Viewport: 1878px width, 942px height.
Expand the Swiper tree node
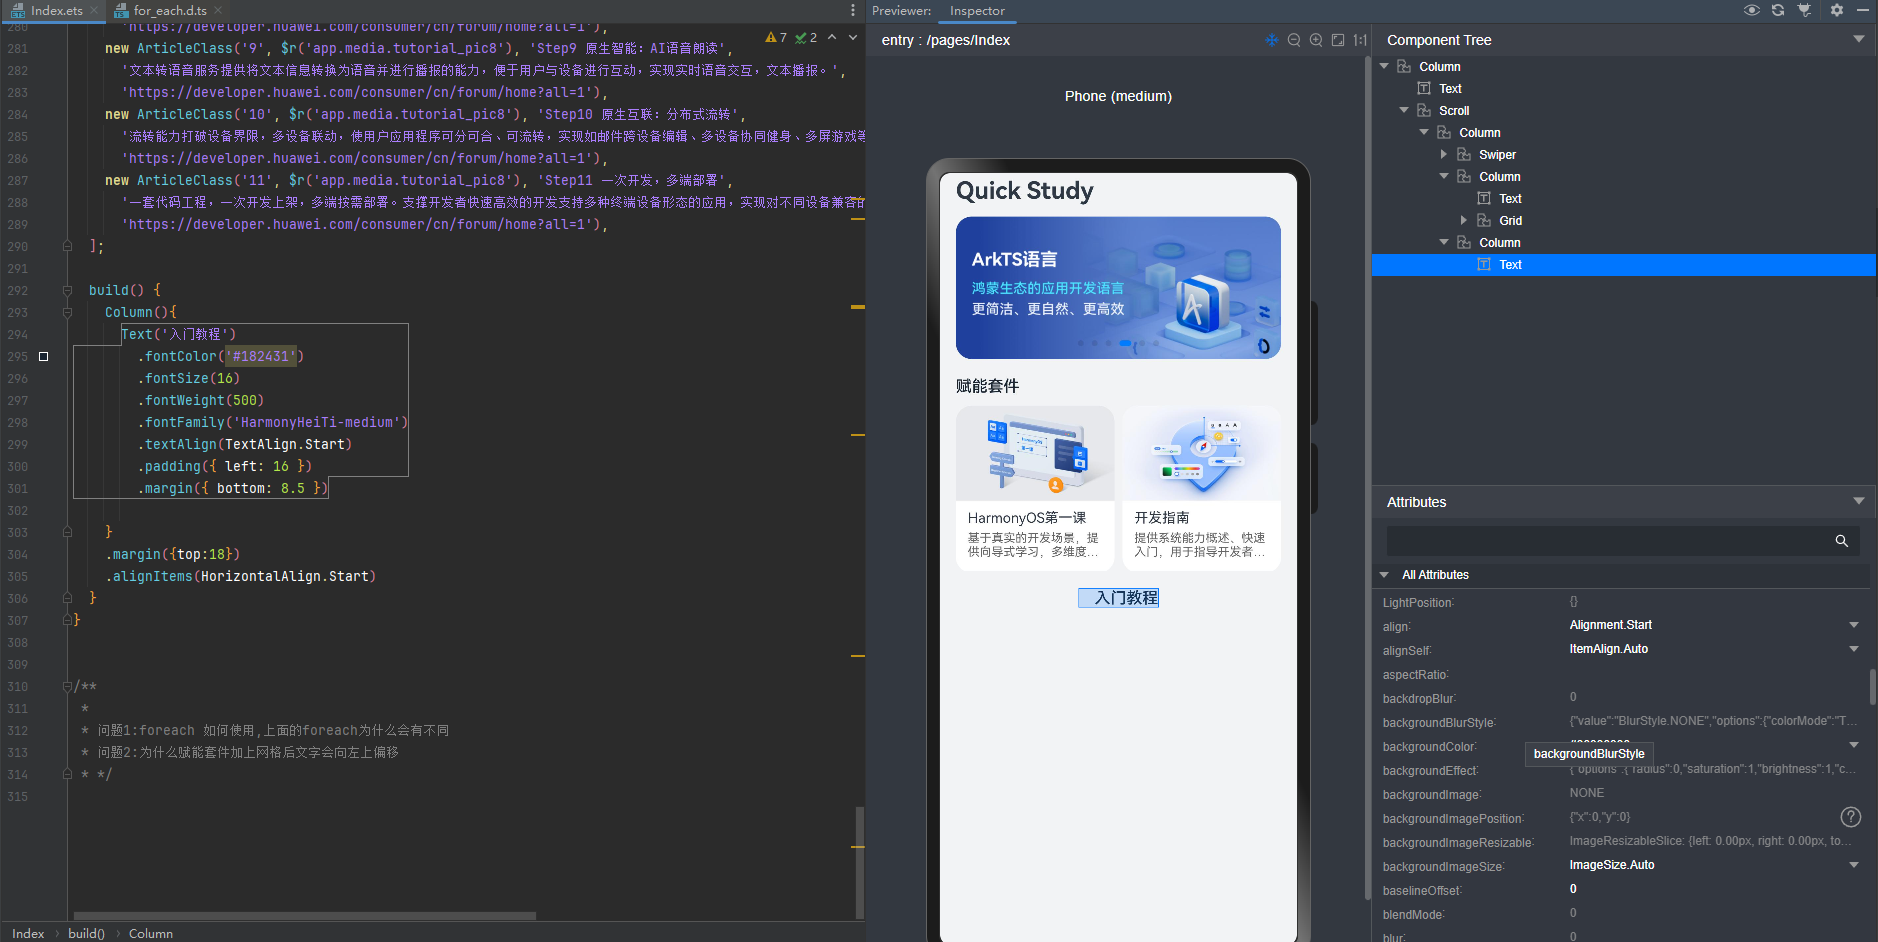point(1444,154)
